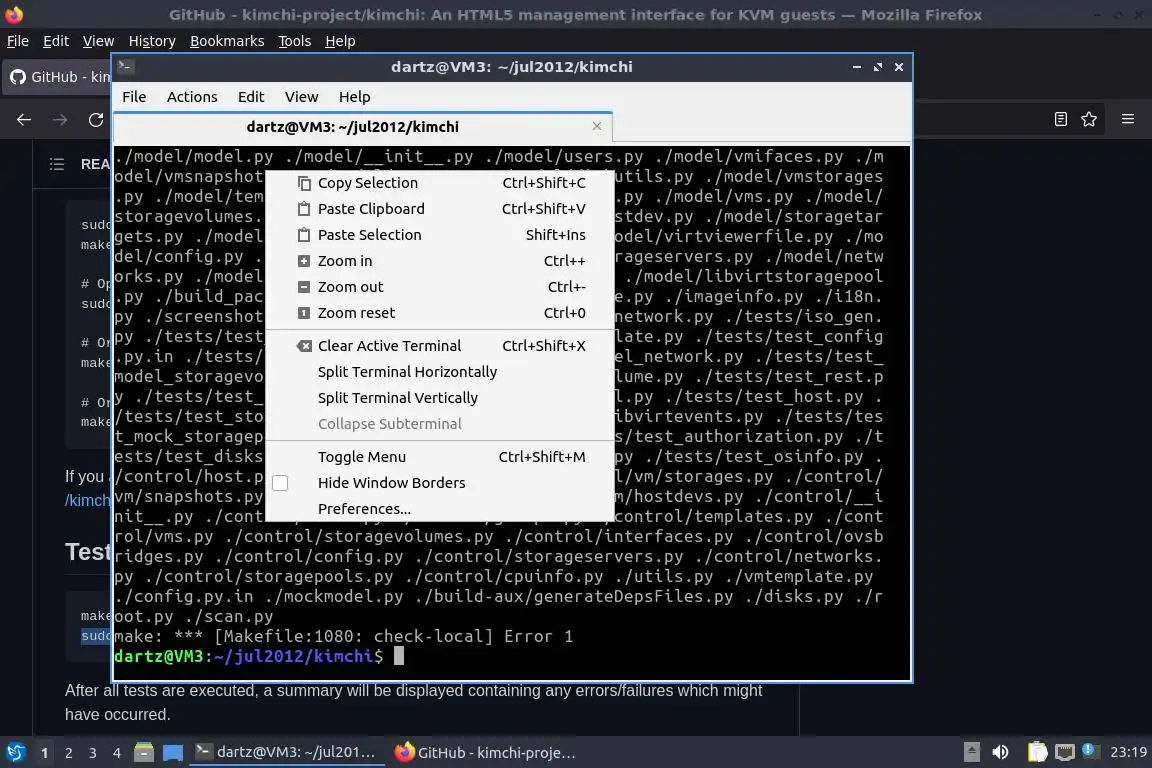Image resolution: width=1152 pixels, height=768 pixels.
Task: Click the Paste Clipboard clipboard icon
Action: pos(303,209)
